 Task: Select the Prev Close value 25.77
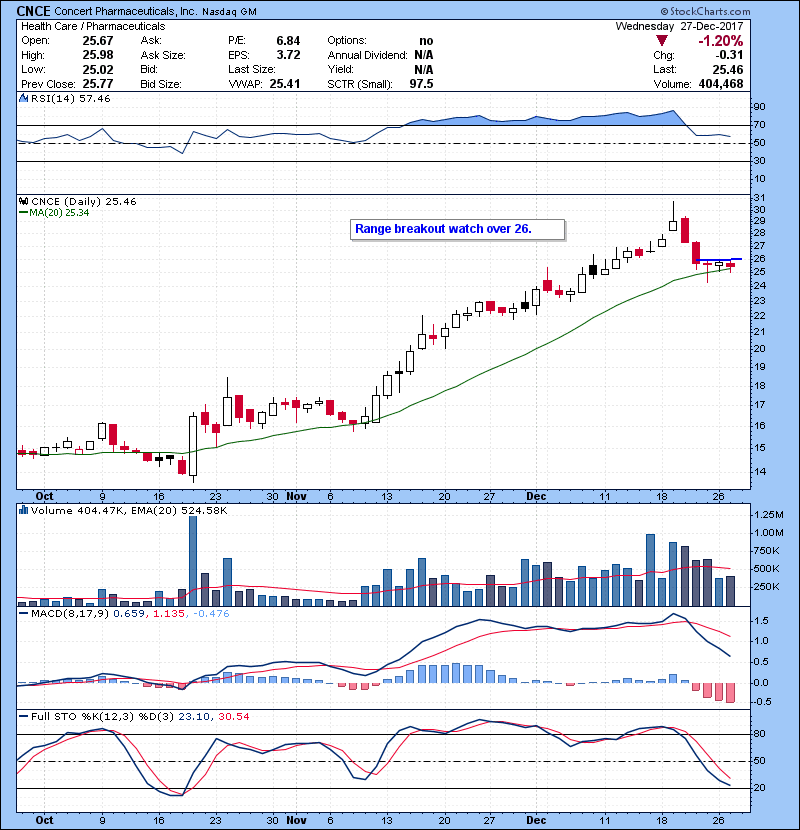click(98, 84)
